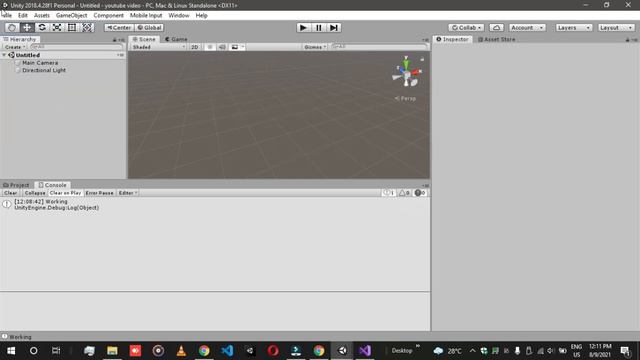The image size is (640, 360).
Task: Open the Window menu
Action: click(x=179, y=16)
